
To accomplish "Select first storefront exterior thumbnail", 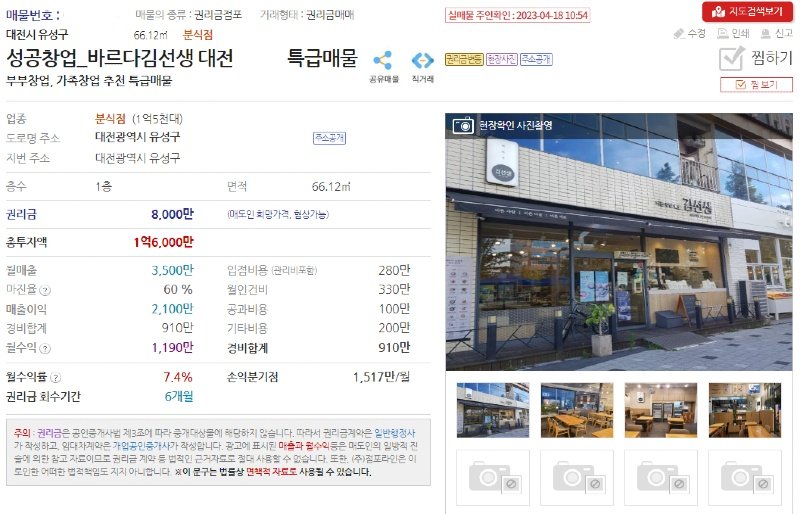I will pyautogui.click(x=493, y=410).
